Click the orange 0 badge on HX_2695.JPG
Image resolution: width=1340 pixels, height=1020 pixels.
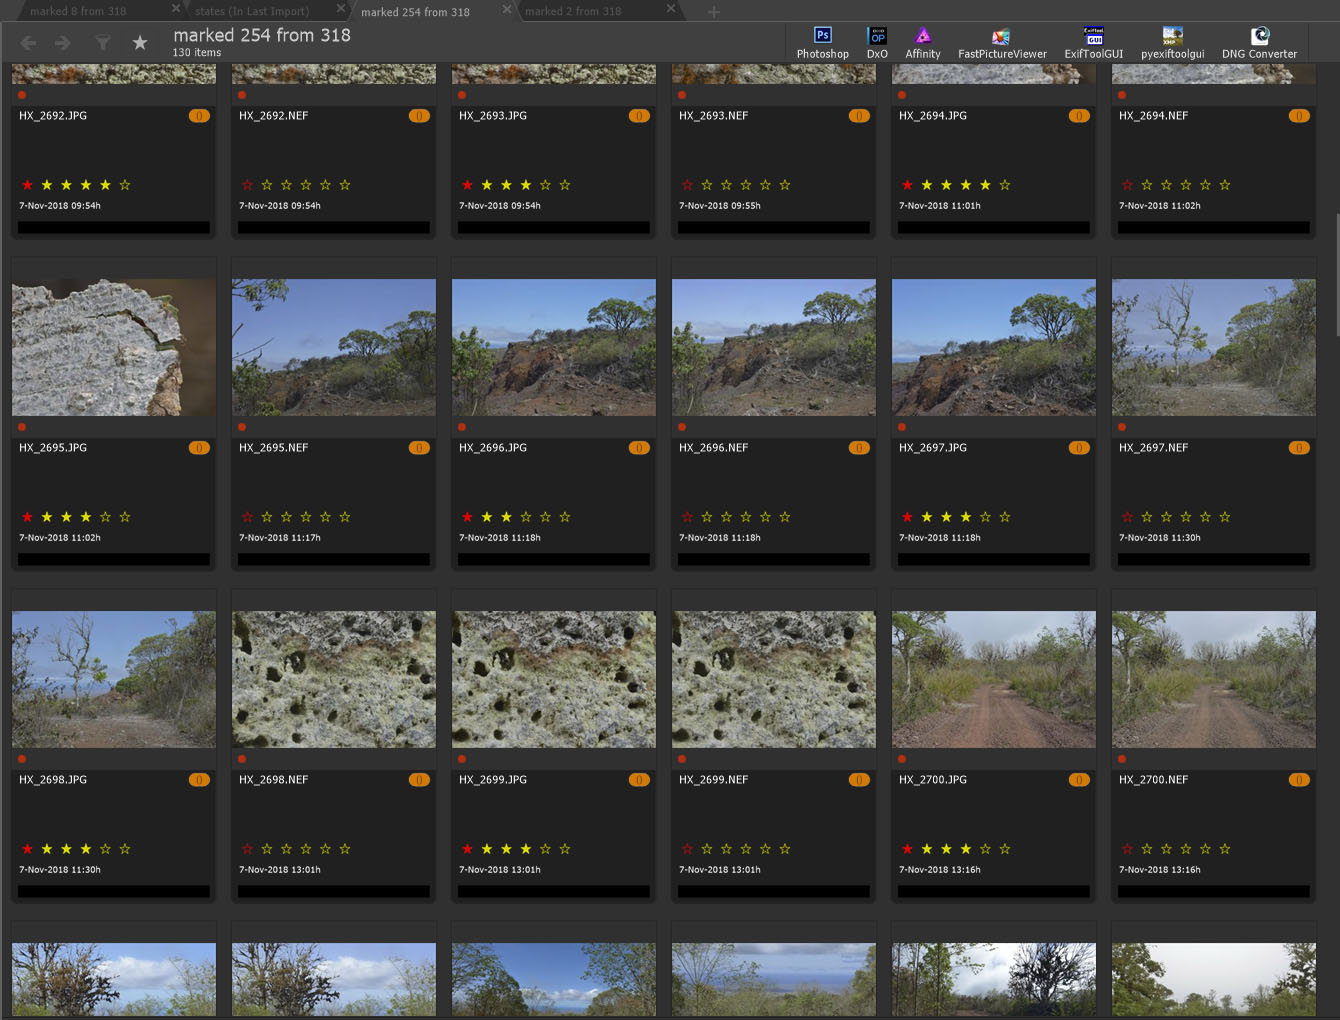coord(199,448)
